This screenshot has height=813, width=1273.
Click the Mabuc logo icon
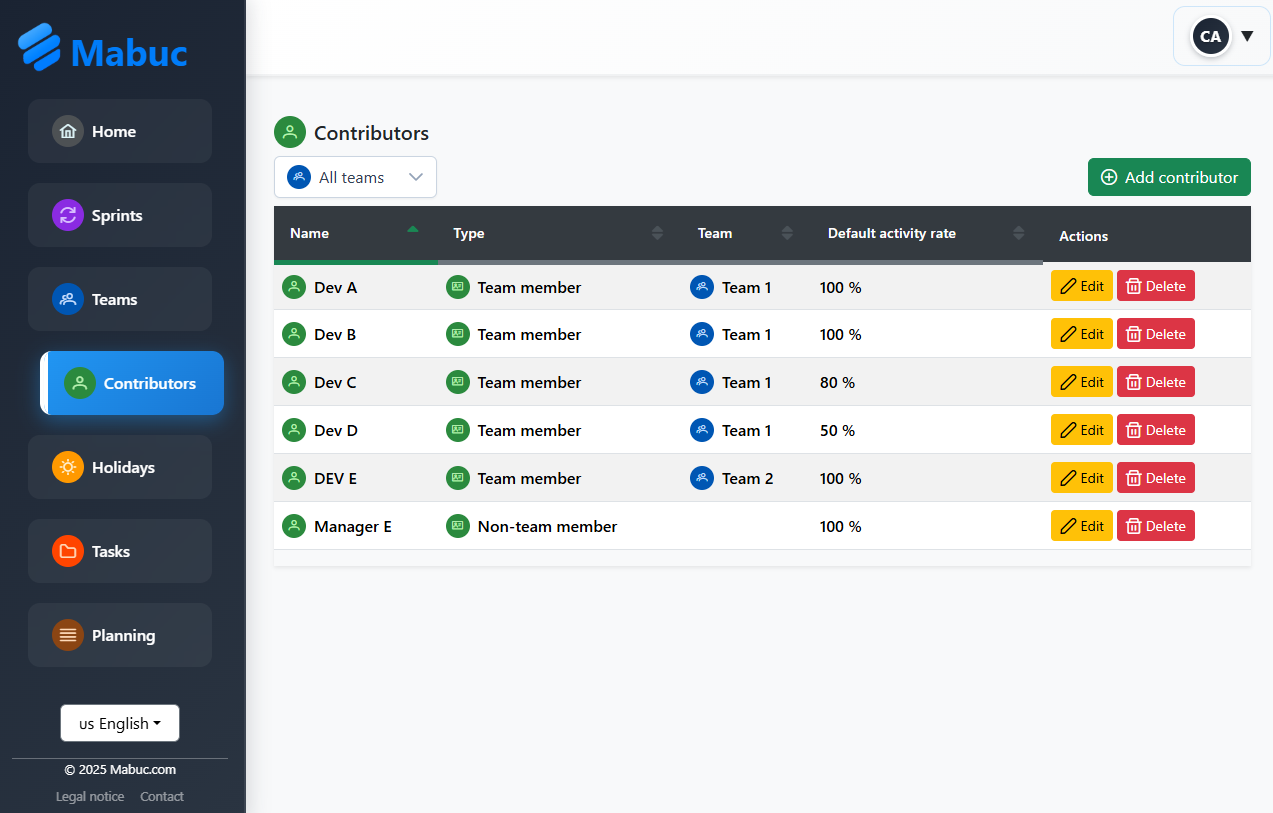click(x=37, y=45)
